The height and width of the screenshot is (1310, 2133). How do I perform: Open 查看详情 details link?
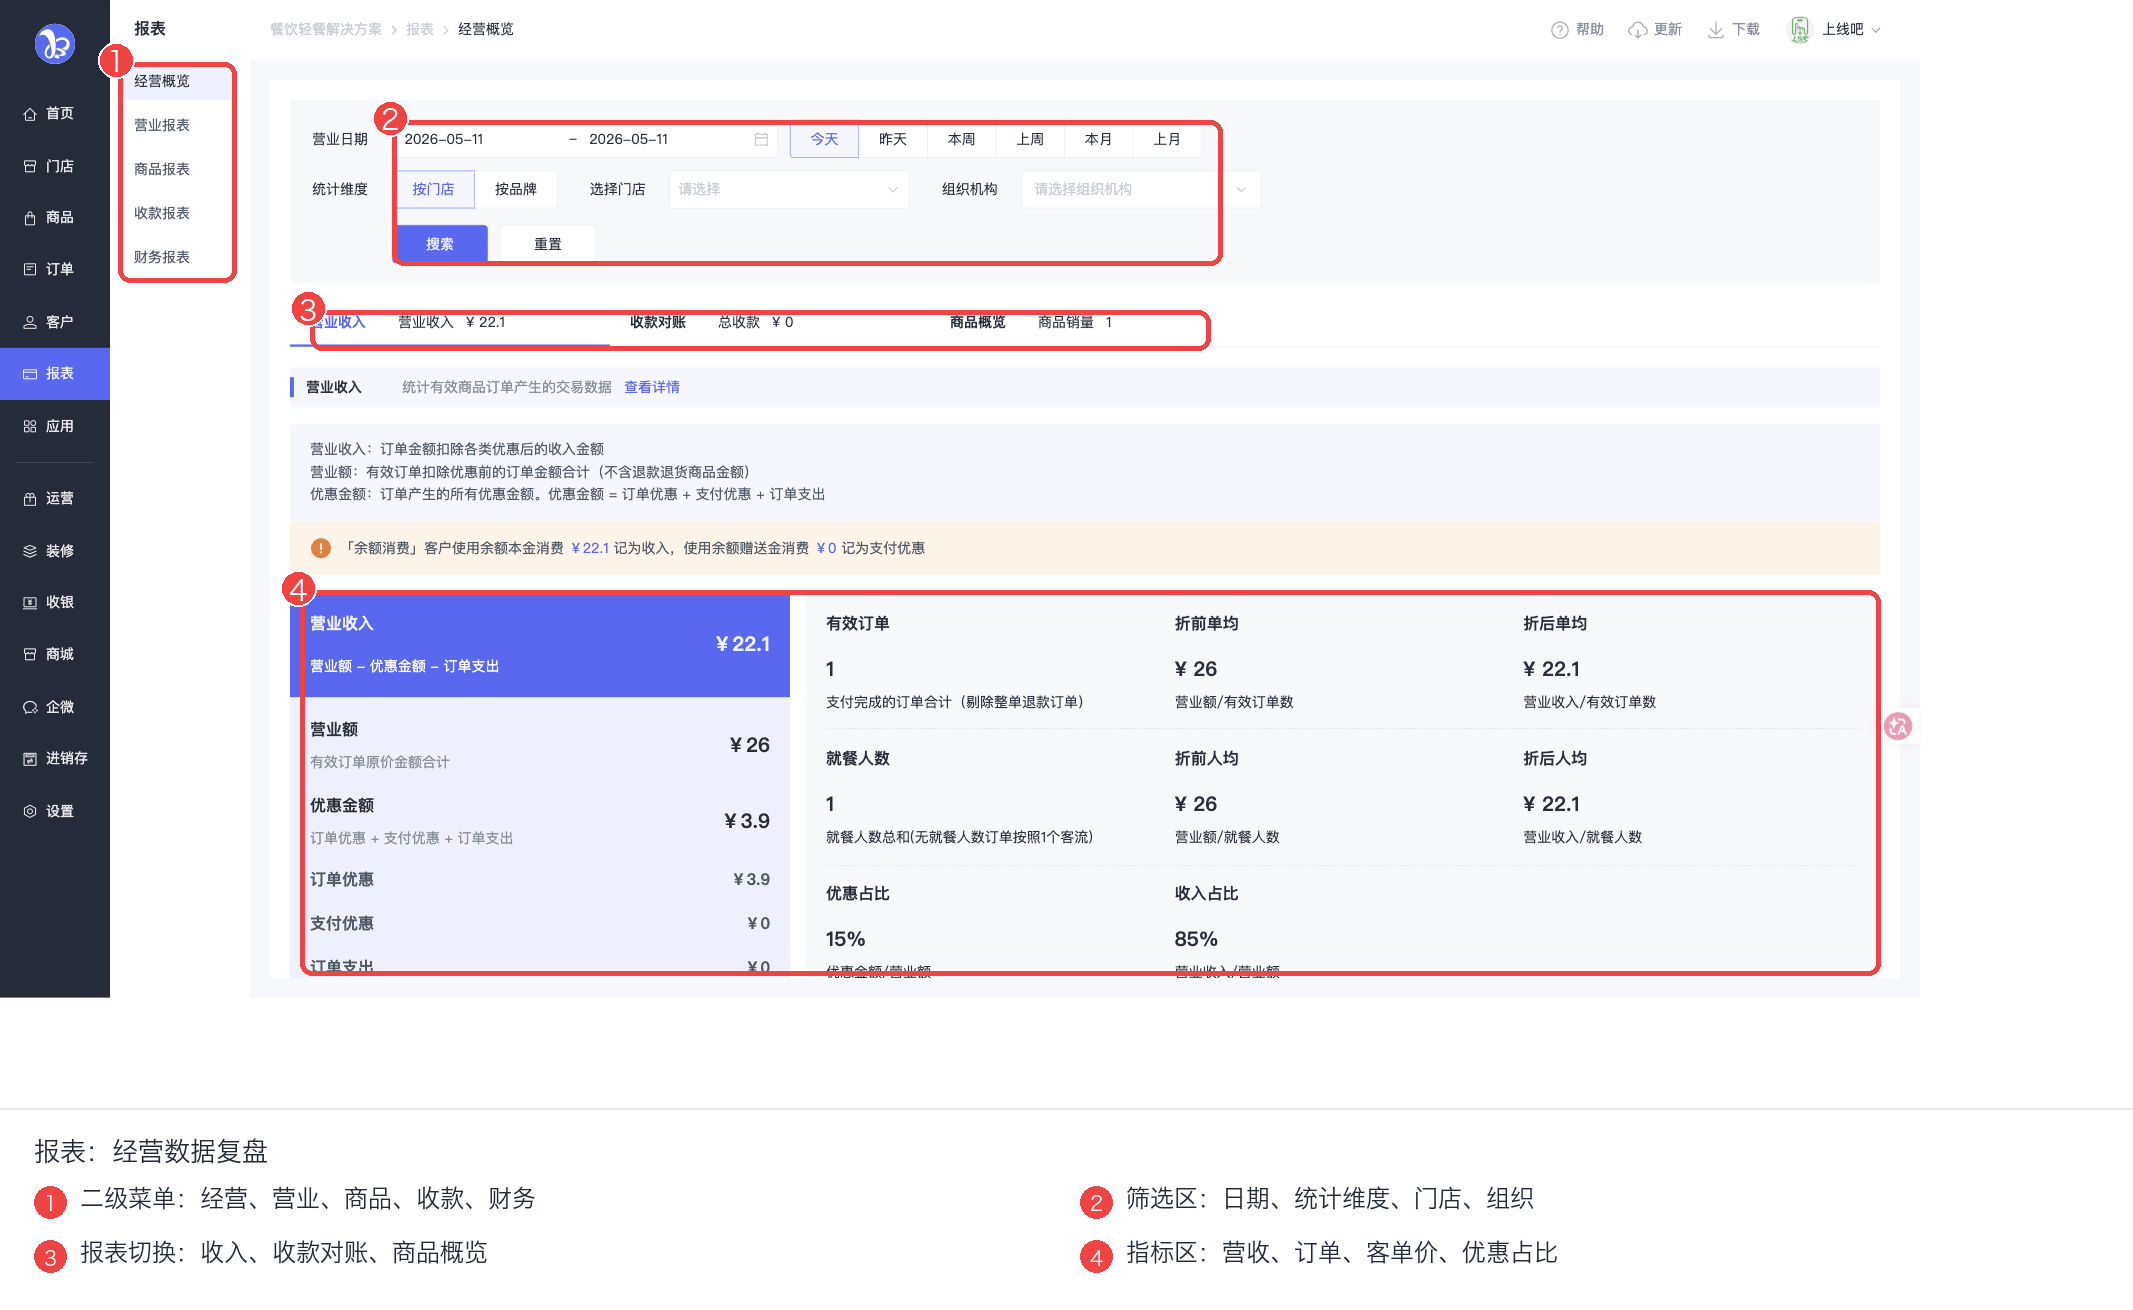click(x=652, y=387)
